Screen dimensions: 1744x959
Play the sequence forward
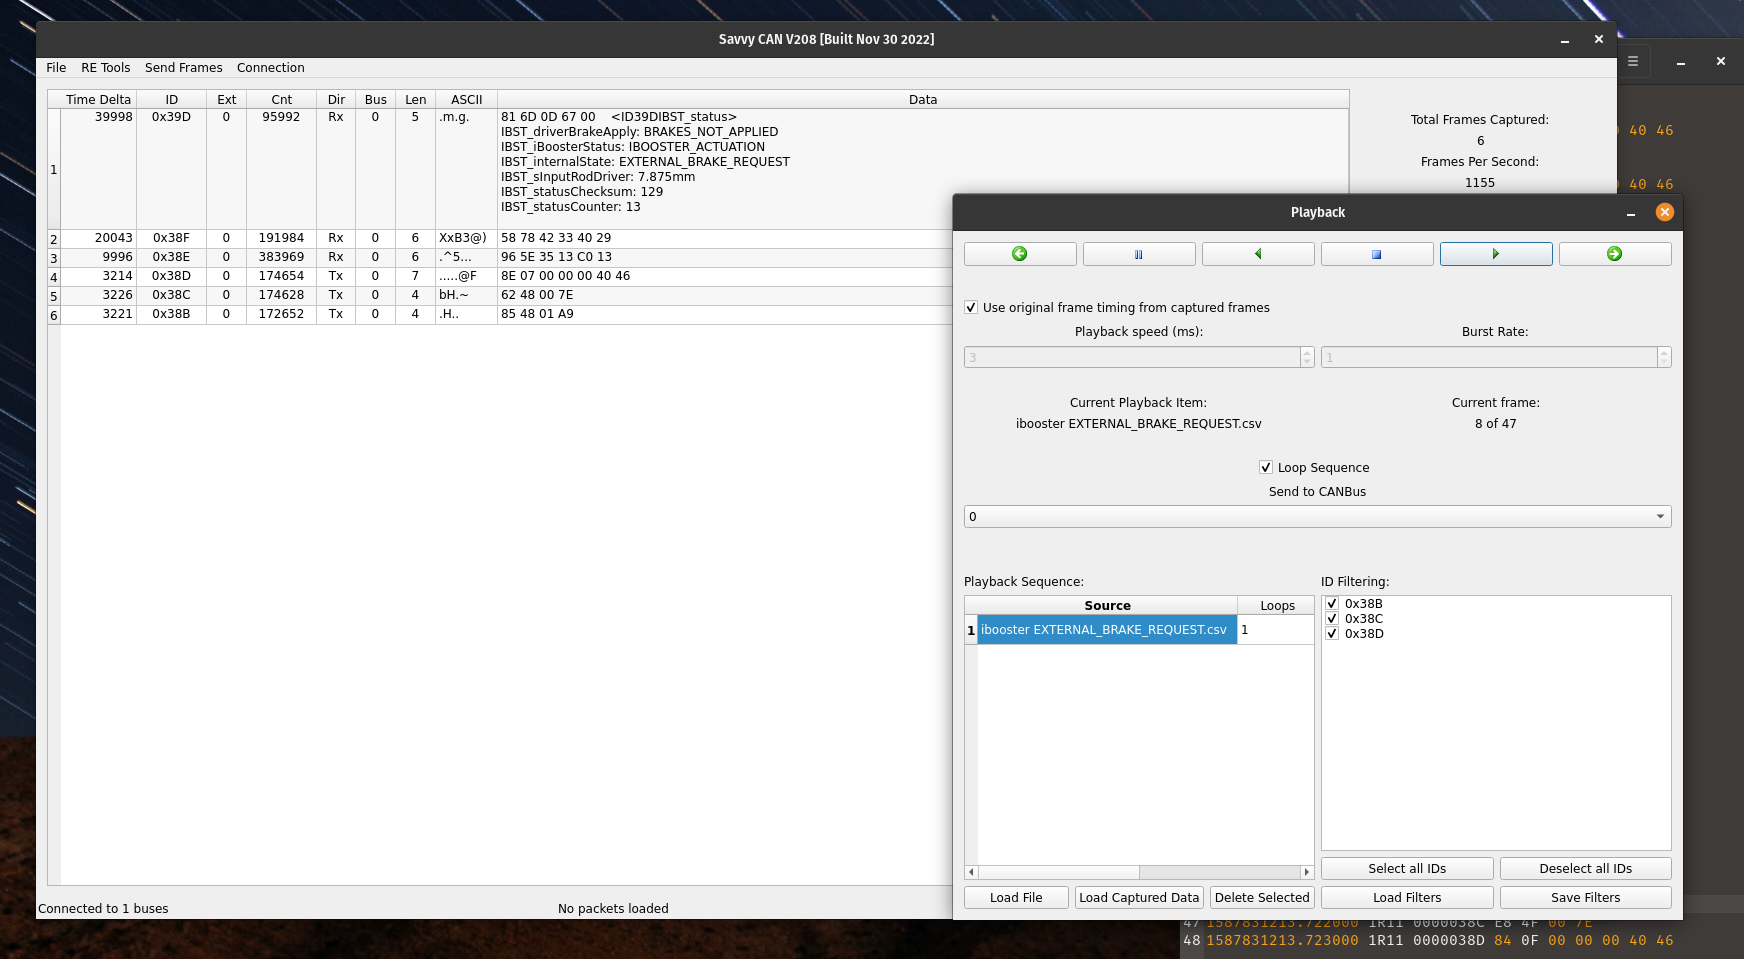(1495, 254)
